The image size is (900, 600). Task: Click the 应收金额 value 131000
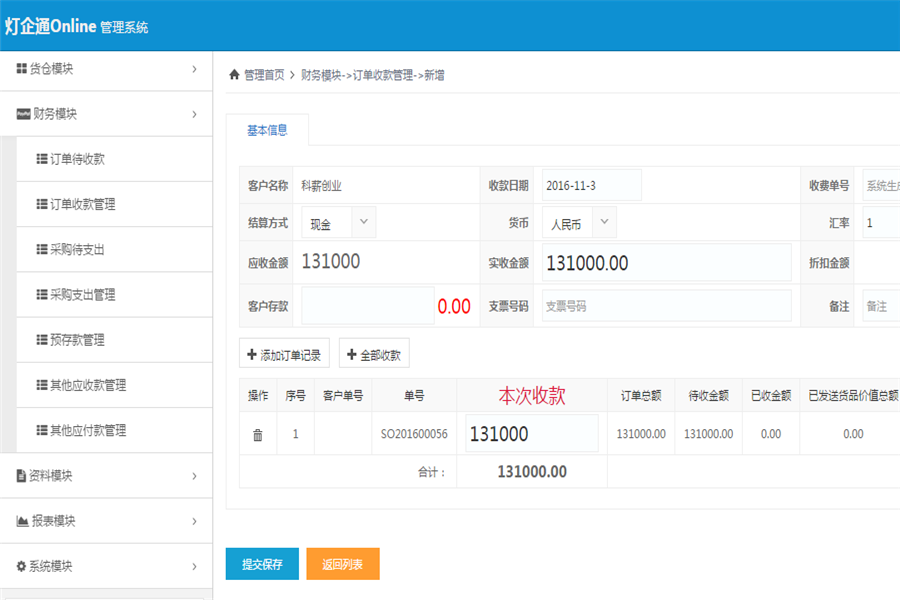pyautogui.click(x=331, y=262)
